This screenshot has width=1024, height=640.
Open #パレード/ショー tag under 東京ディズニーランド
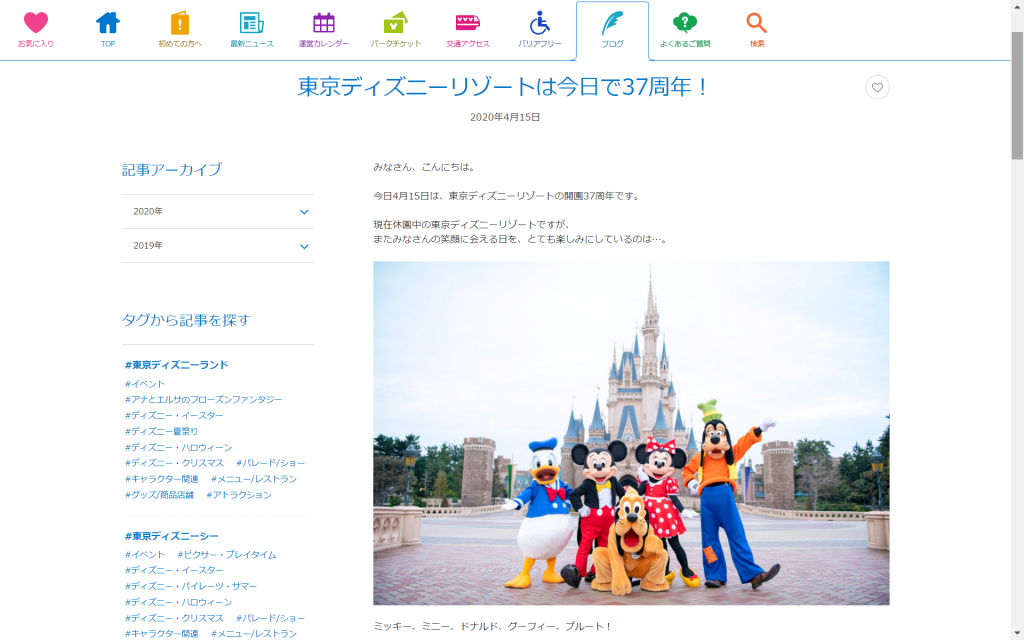point(270,463)
